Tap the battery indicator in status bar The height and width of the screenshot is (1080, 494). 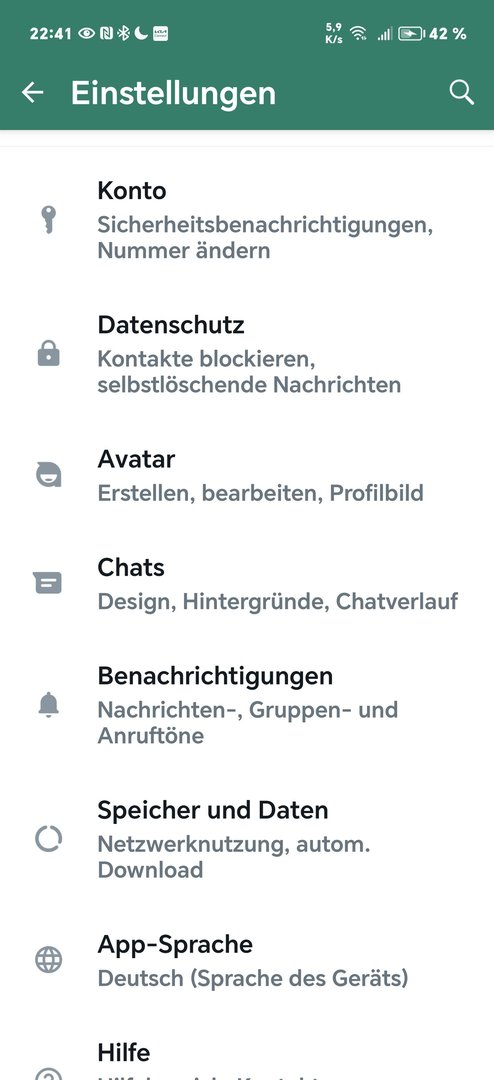pyautogui.click(x=412, y=33)
